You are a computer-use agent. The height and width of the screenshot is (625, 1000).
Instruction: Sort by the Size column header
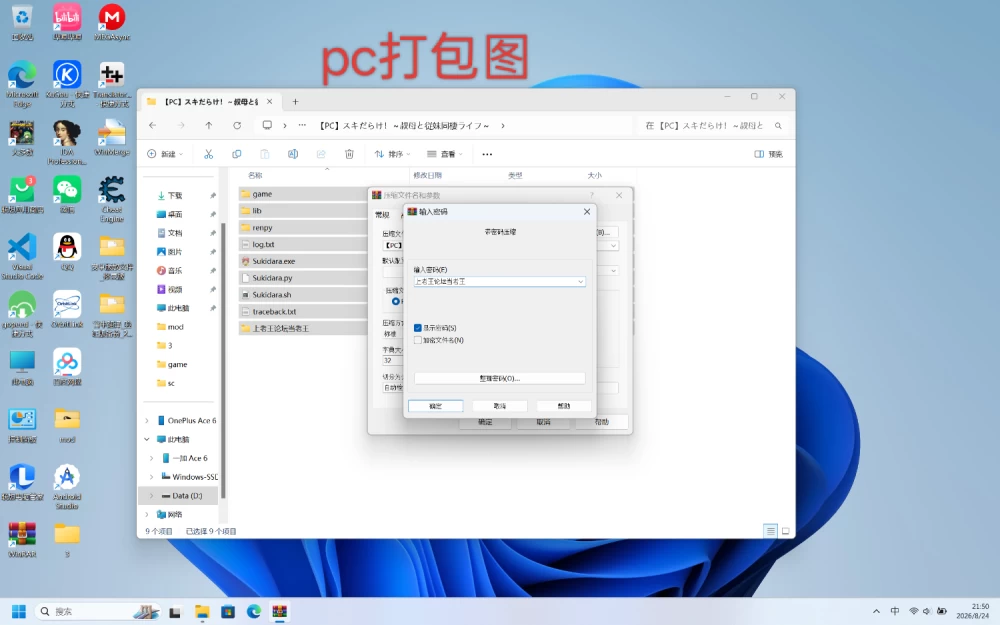pyautogui.click(x=594, y=175)
